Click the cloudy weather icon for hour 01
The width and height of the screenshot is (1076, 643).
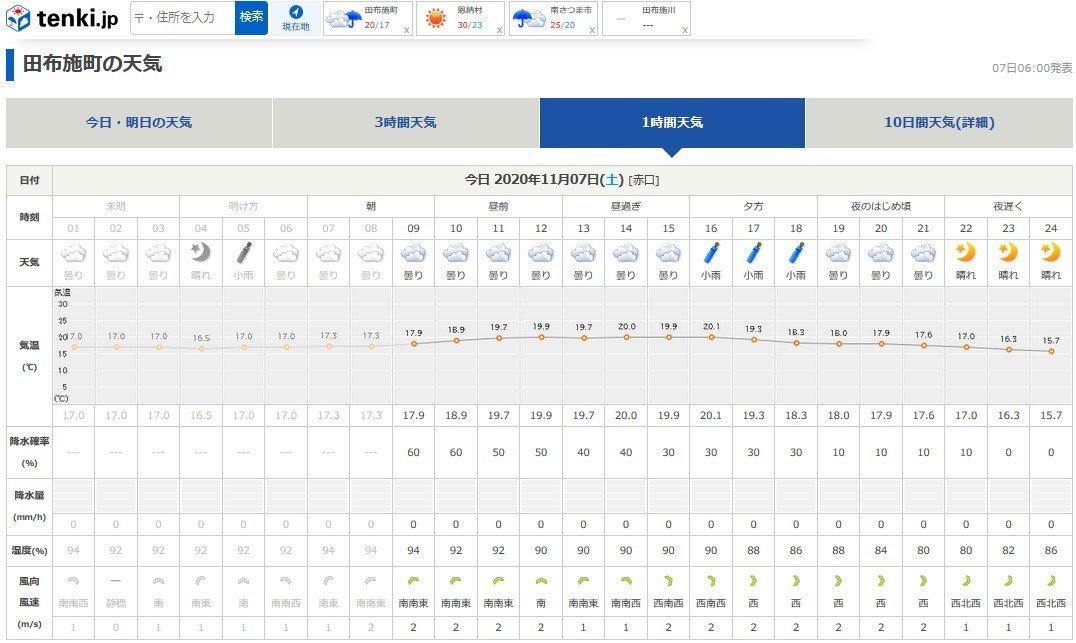pos(73,254)
